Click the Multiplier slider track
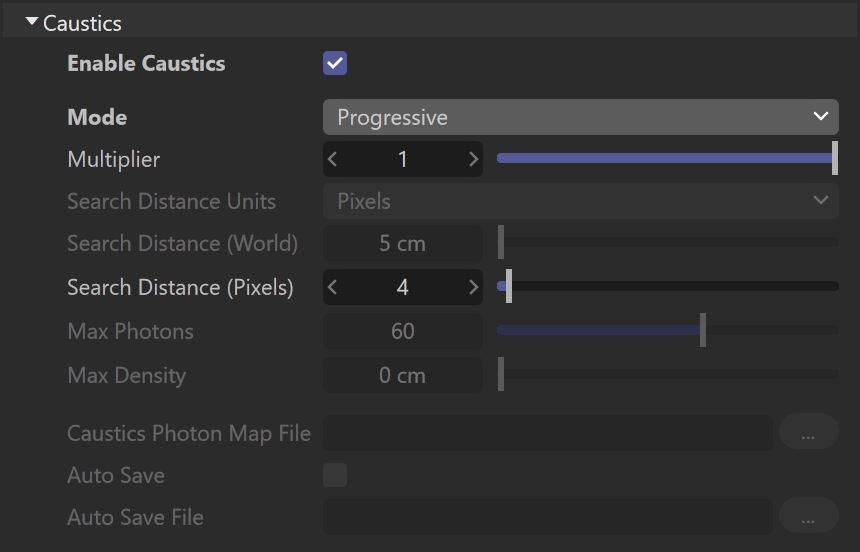 coord(667,158)
